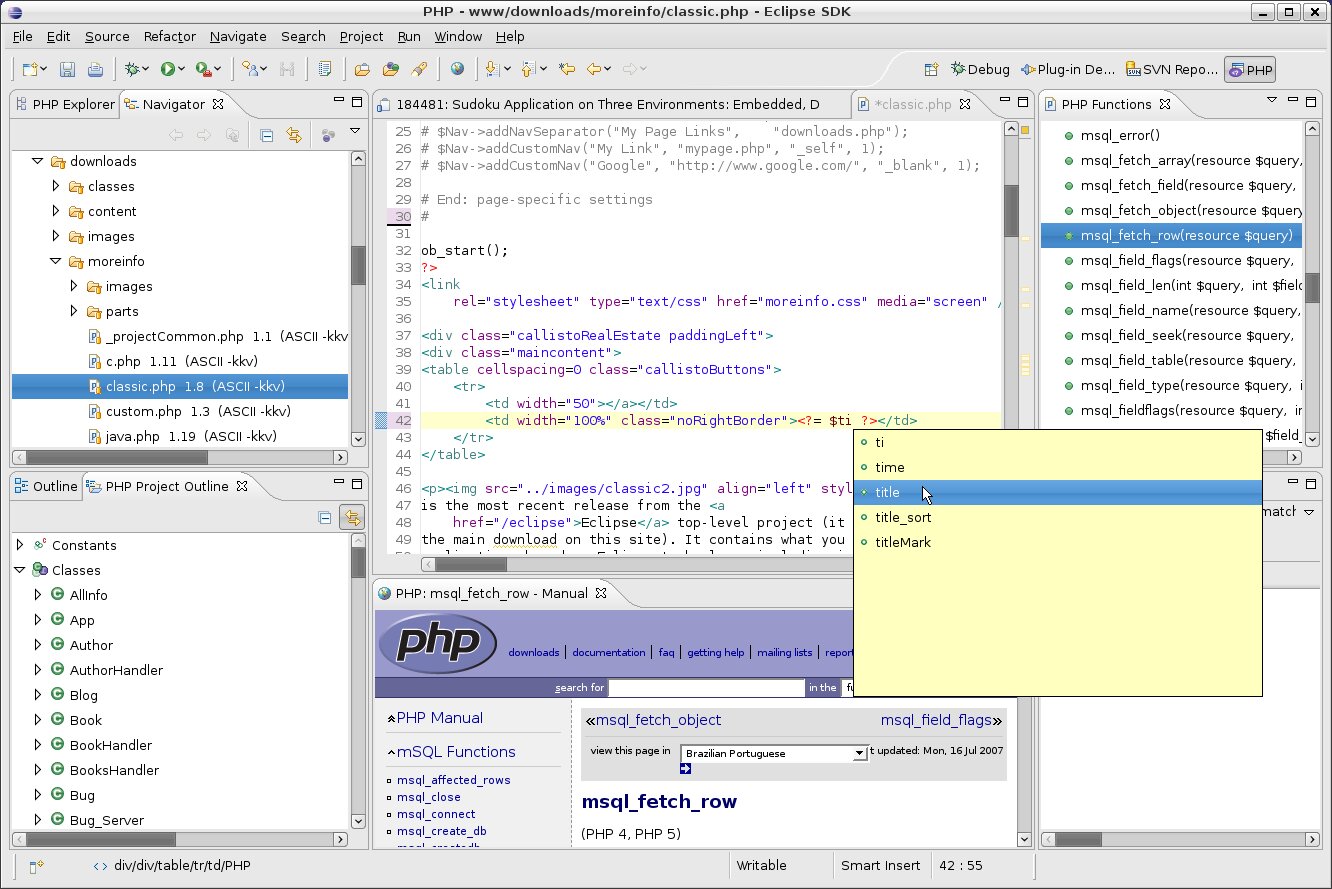1332x889 pixels.
Task: Click the getting help link
Action: 716,652
